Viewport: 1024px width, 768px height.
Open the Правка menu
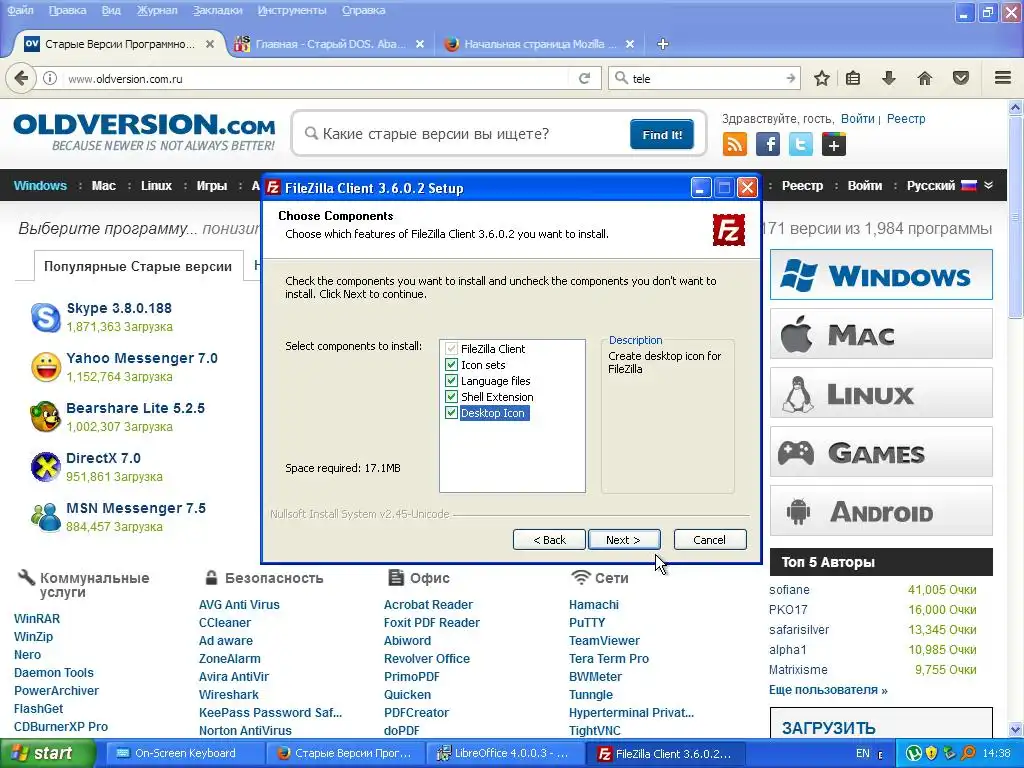pos(67,10)
